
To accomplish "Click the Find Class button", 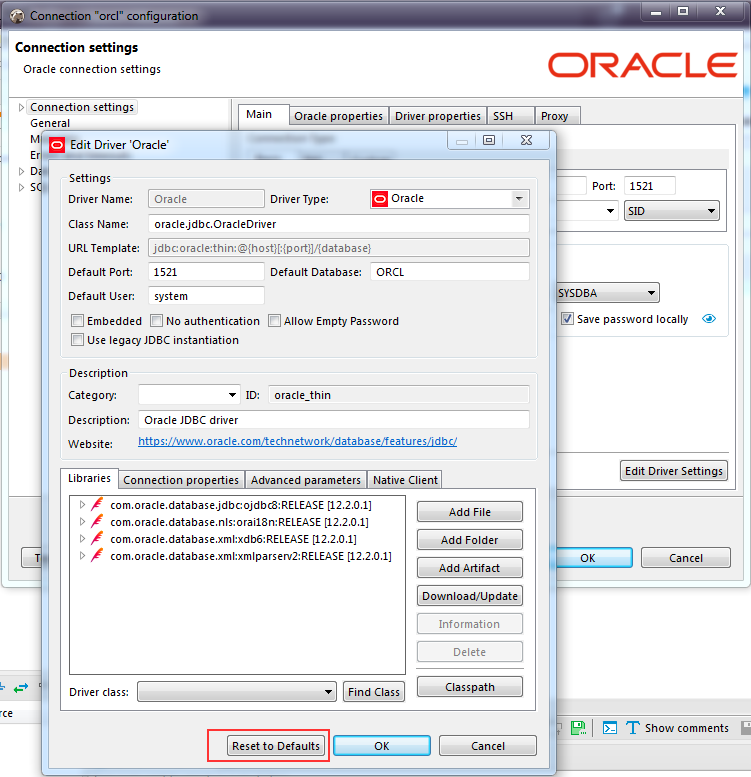I will click(x=374, y=692).
